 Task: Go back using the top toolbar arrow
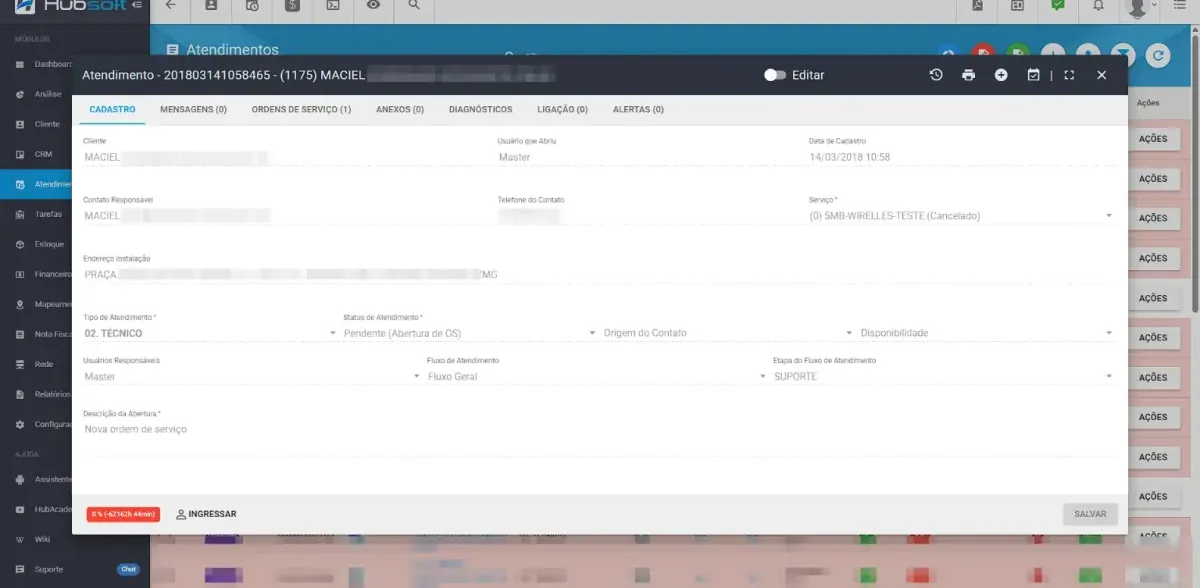(x=170, y=5)
